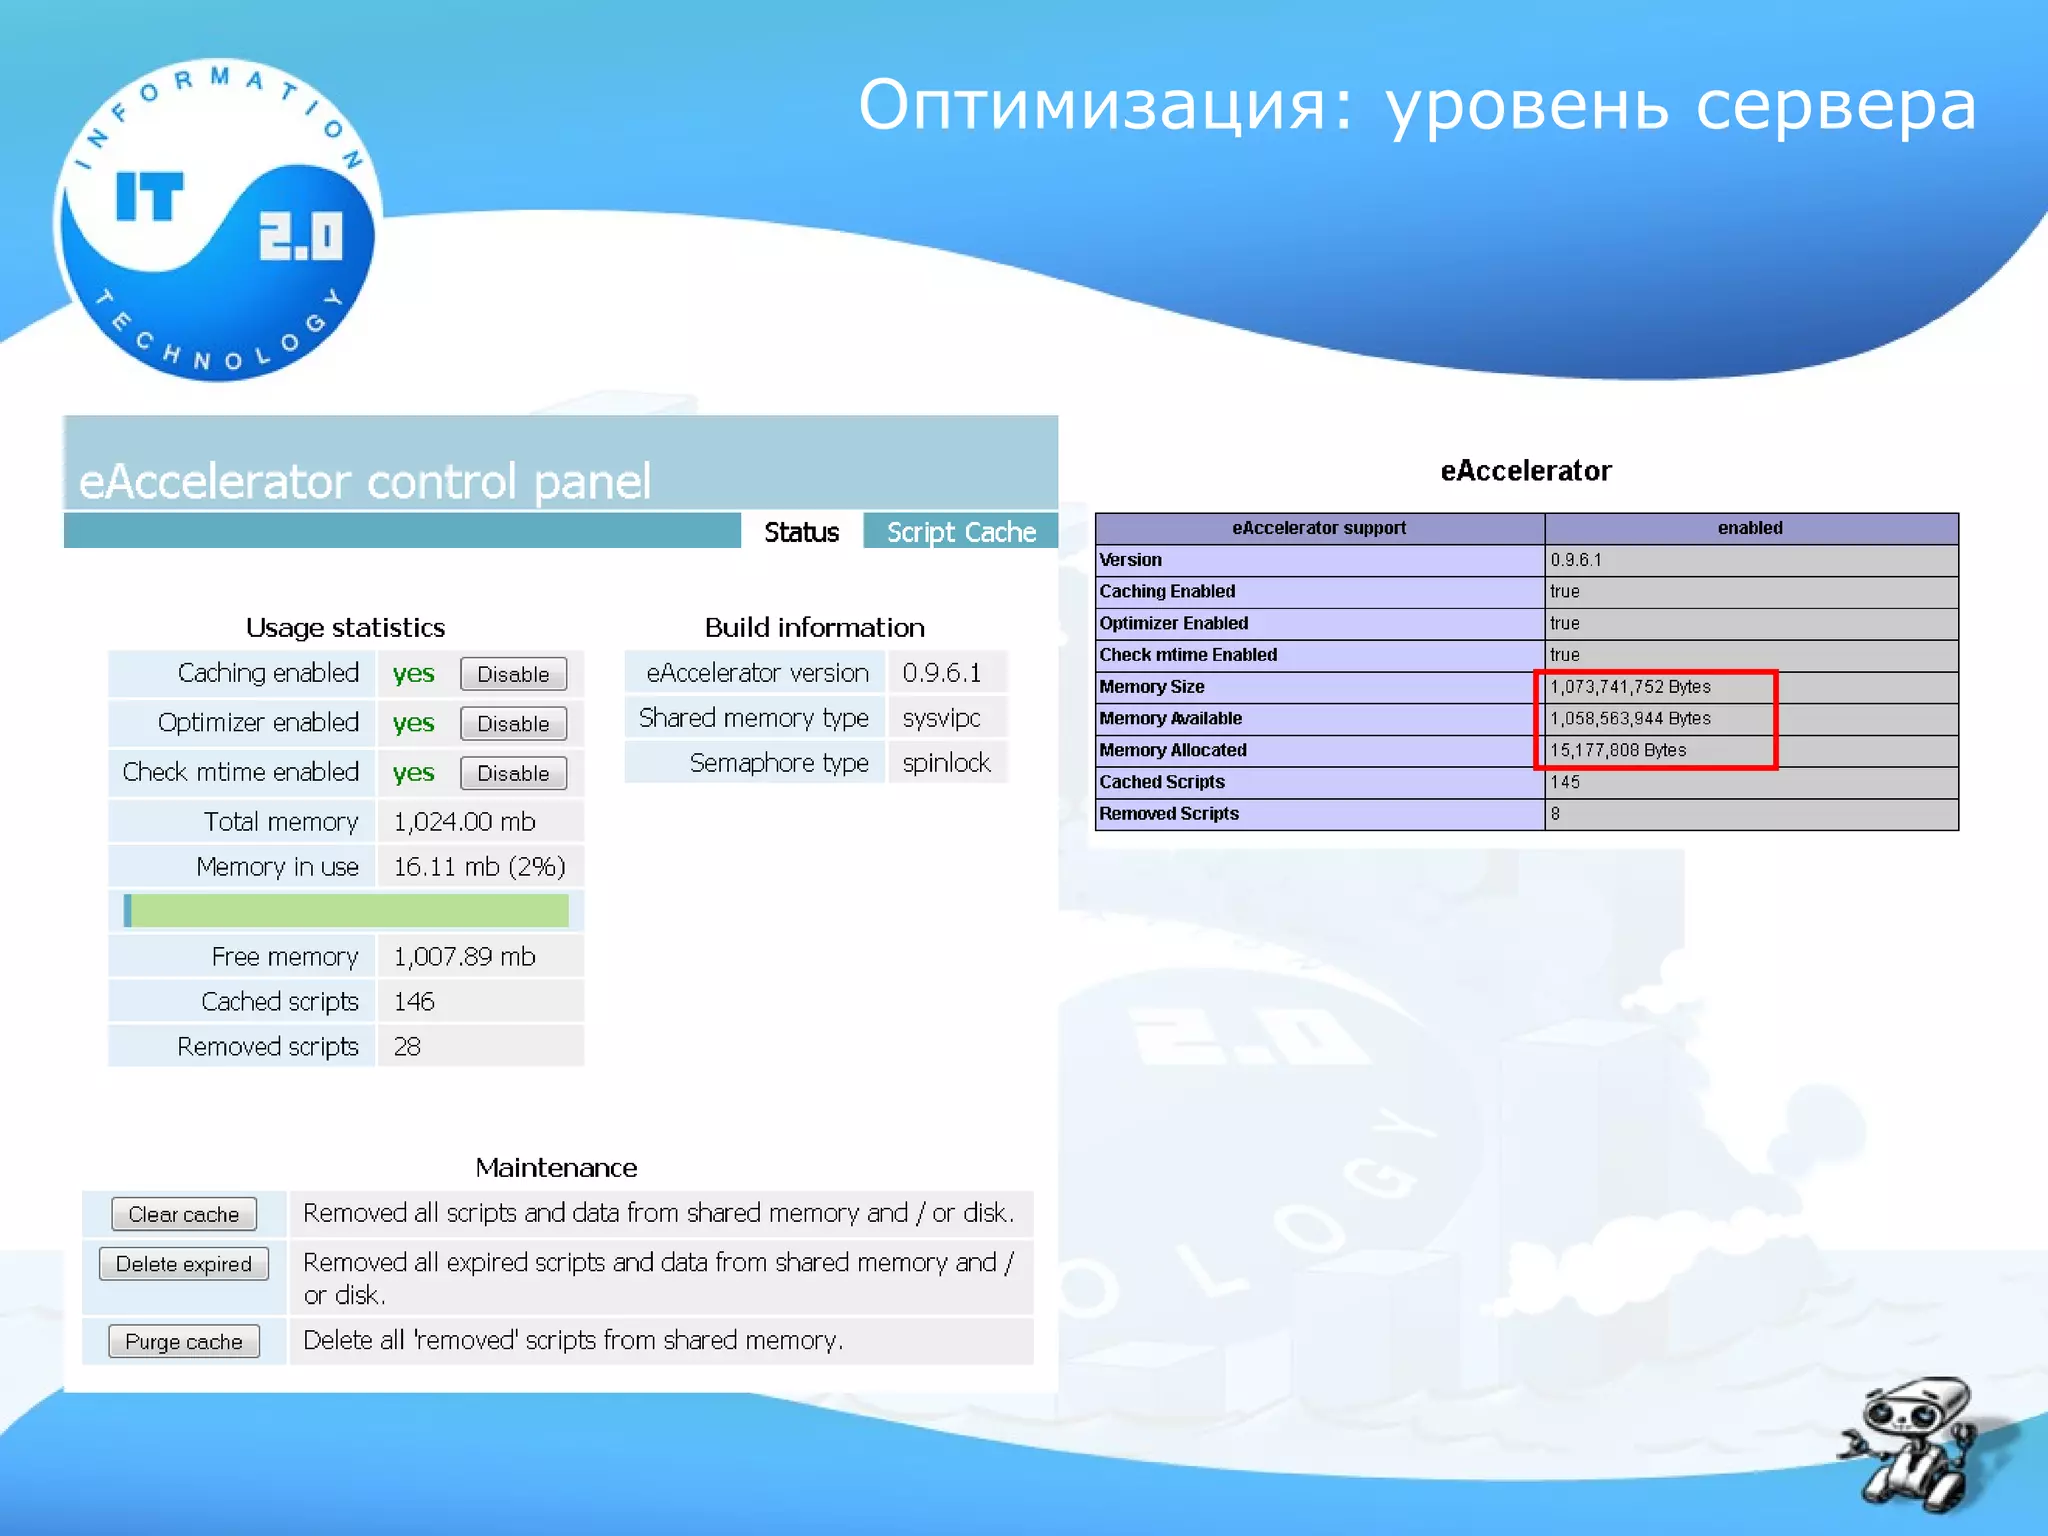Select the Total memory value 1,024.00 mb
The height and width of the screenshot is (1536, 2048).
[464, 821]
